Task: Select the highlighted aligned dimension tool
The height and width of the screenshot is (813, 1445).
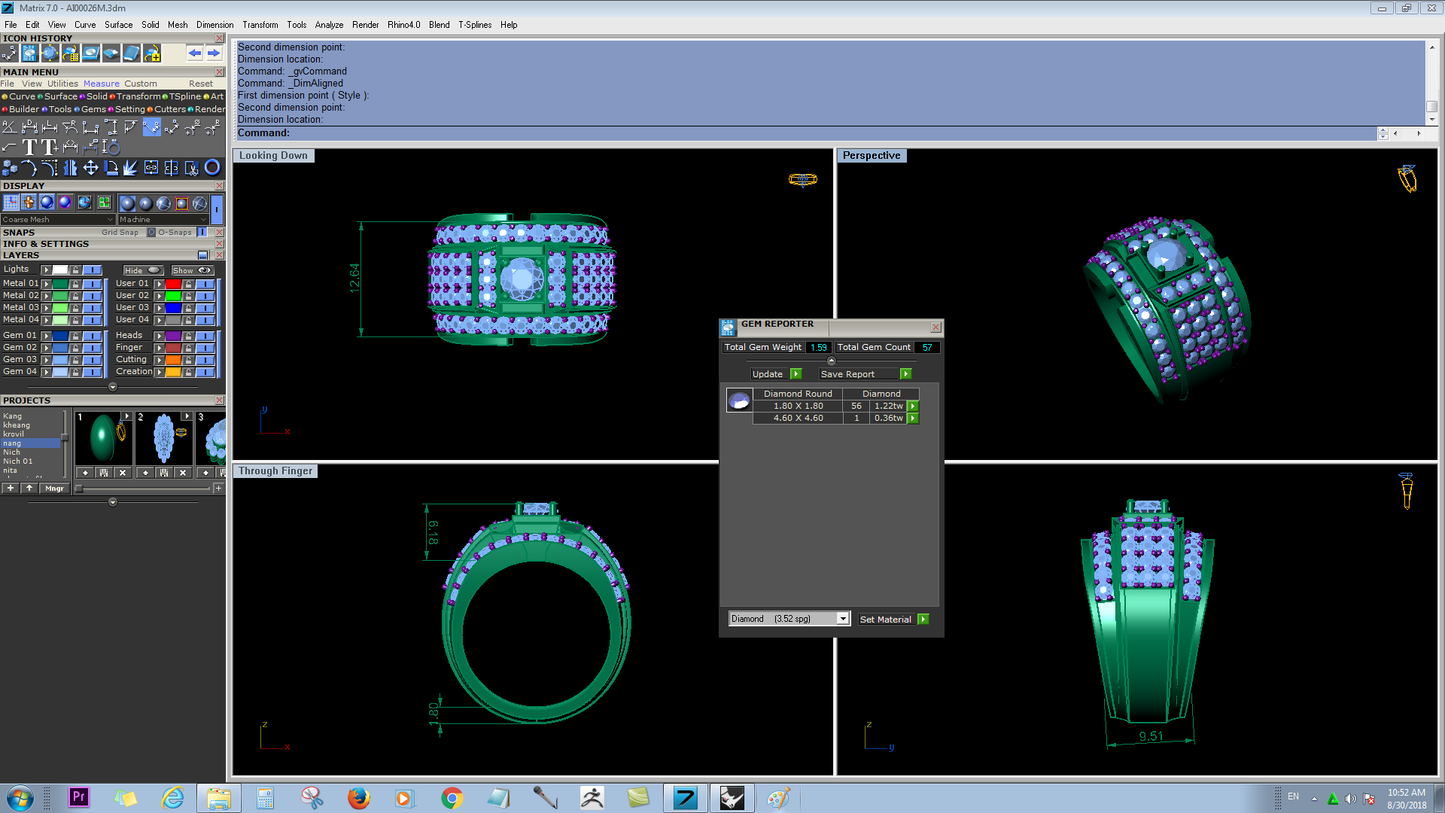Action: (151, 127)
